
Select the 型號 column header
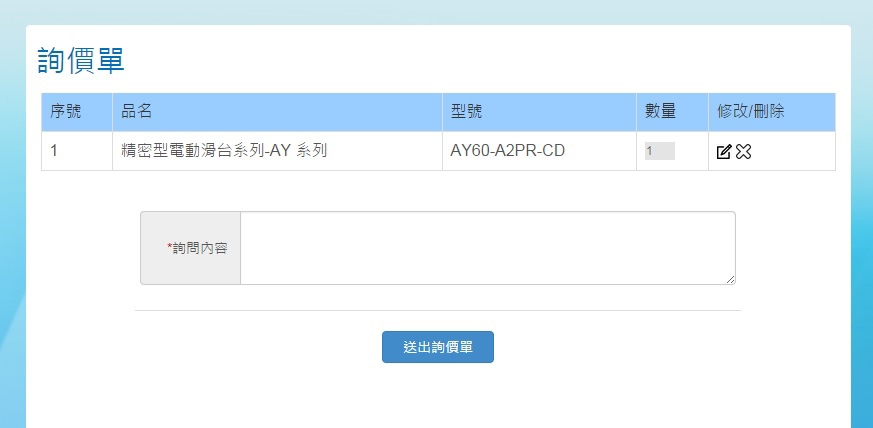[540, 112]
